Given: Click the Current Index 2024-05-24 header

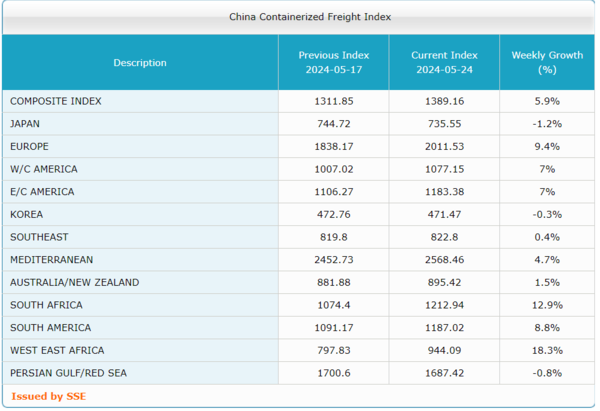Looking at the screenshot, I should click(444, 62).
